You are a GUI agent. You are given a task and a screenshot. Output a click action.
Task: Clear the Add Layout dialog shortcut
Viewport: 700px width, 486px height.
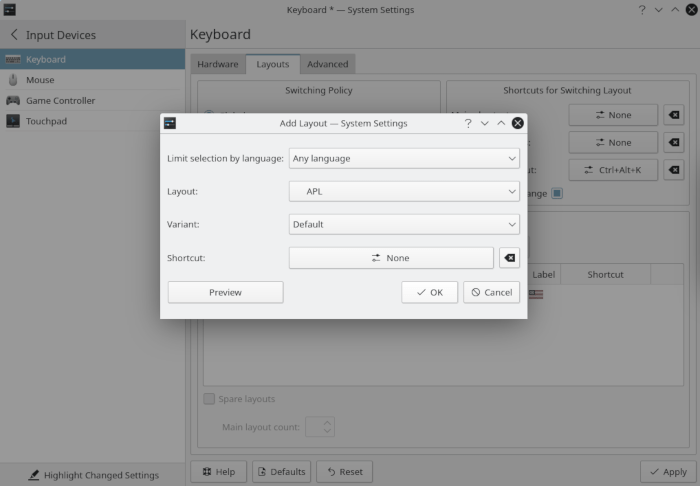coord(509,258)
